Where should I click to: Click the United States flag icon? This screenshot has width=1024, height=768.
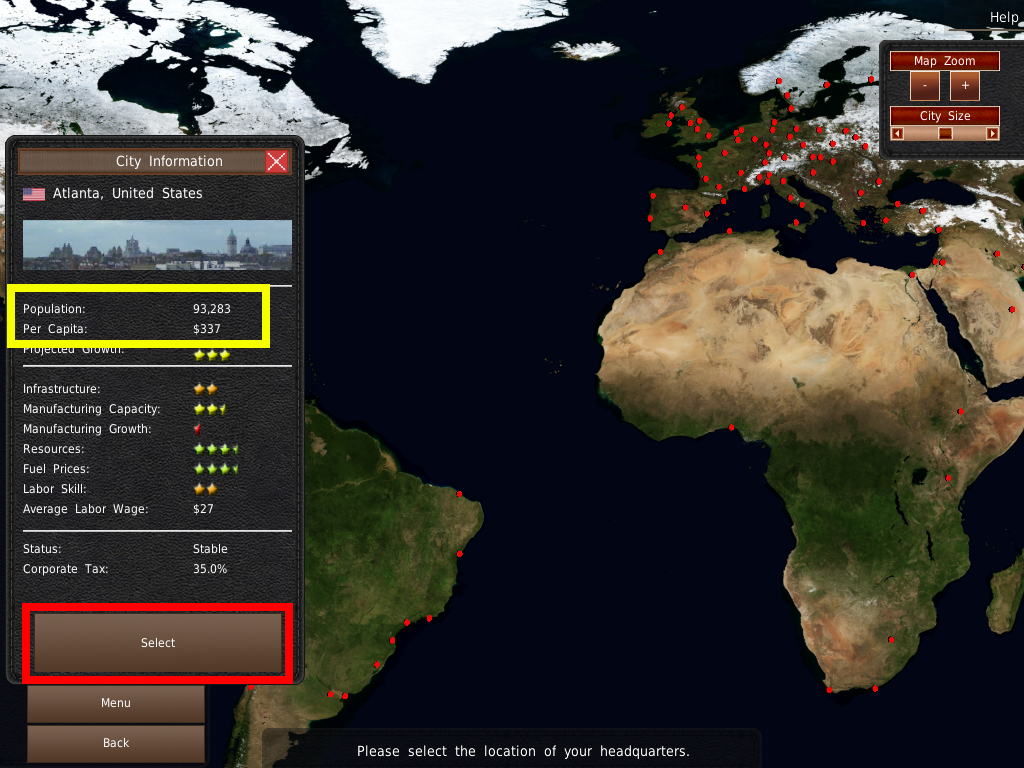click(x=34, y=194)
